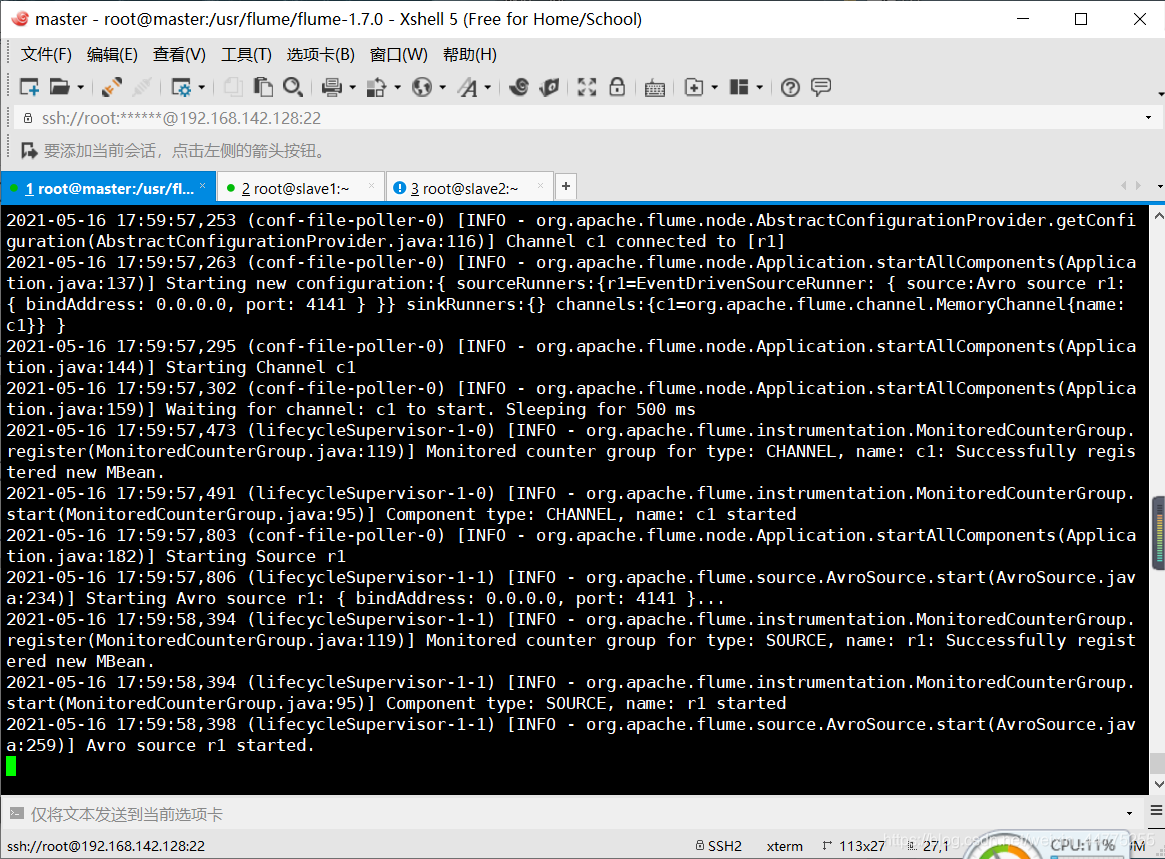Screen dimensions: 1165x859
Task: Click the globe encoding icon
Action: (422, 88)
